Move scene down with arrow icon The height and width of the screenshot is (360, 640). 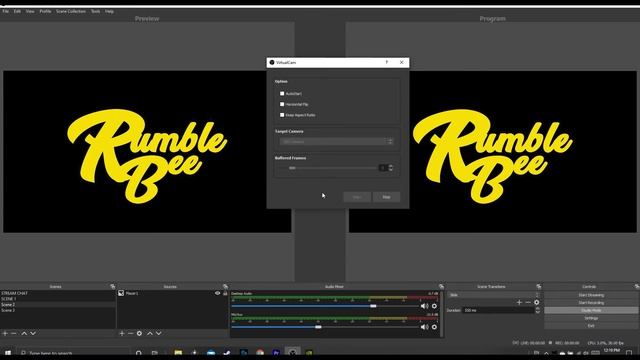coord(33,333)
